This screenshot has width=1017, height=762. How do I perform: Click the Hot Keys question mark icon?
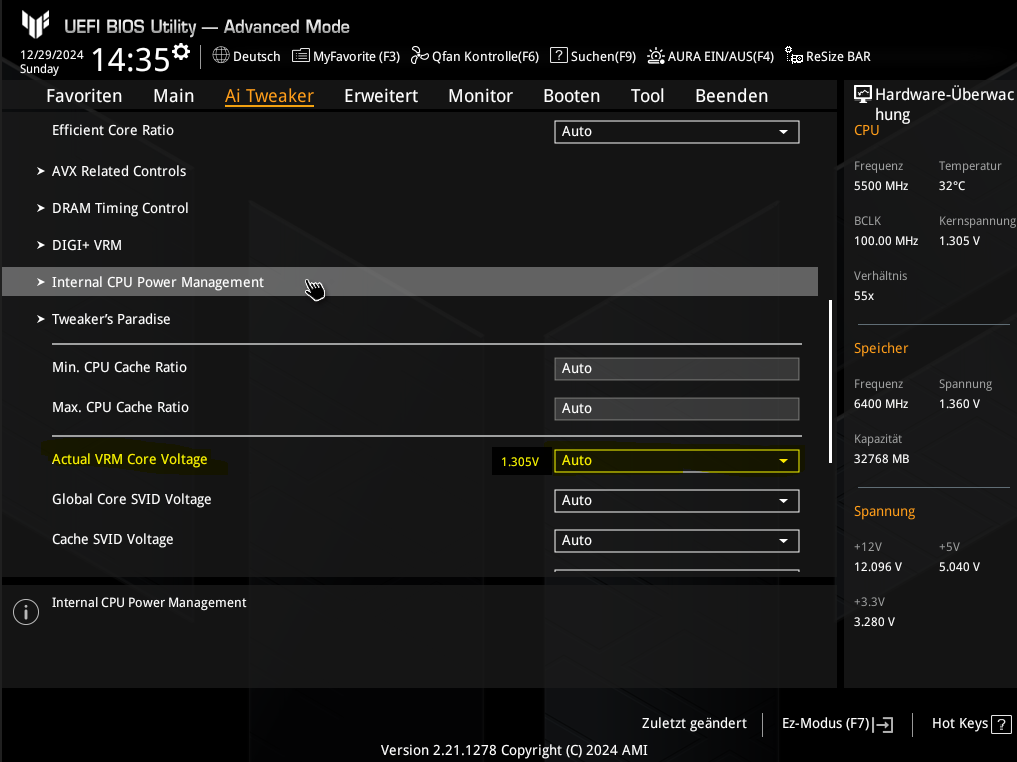point(1001,724)
